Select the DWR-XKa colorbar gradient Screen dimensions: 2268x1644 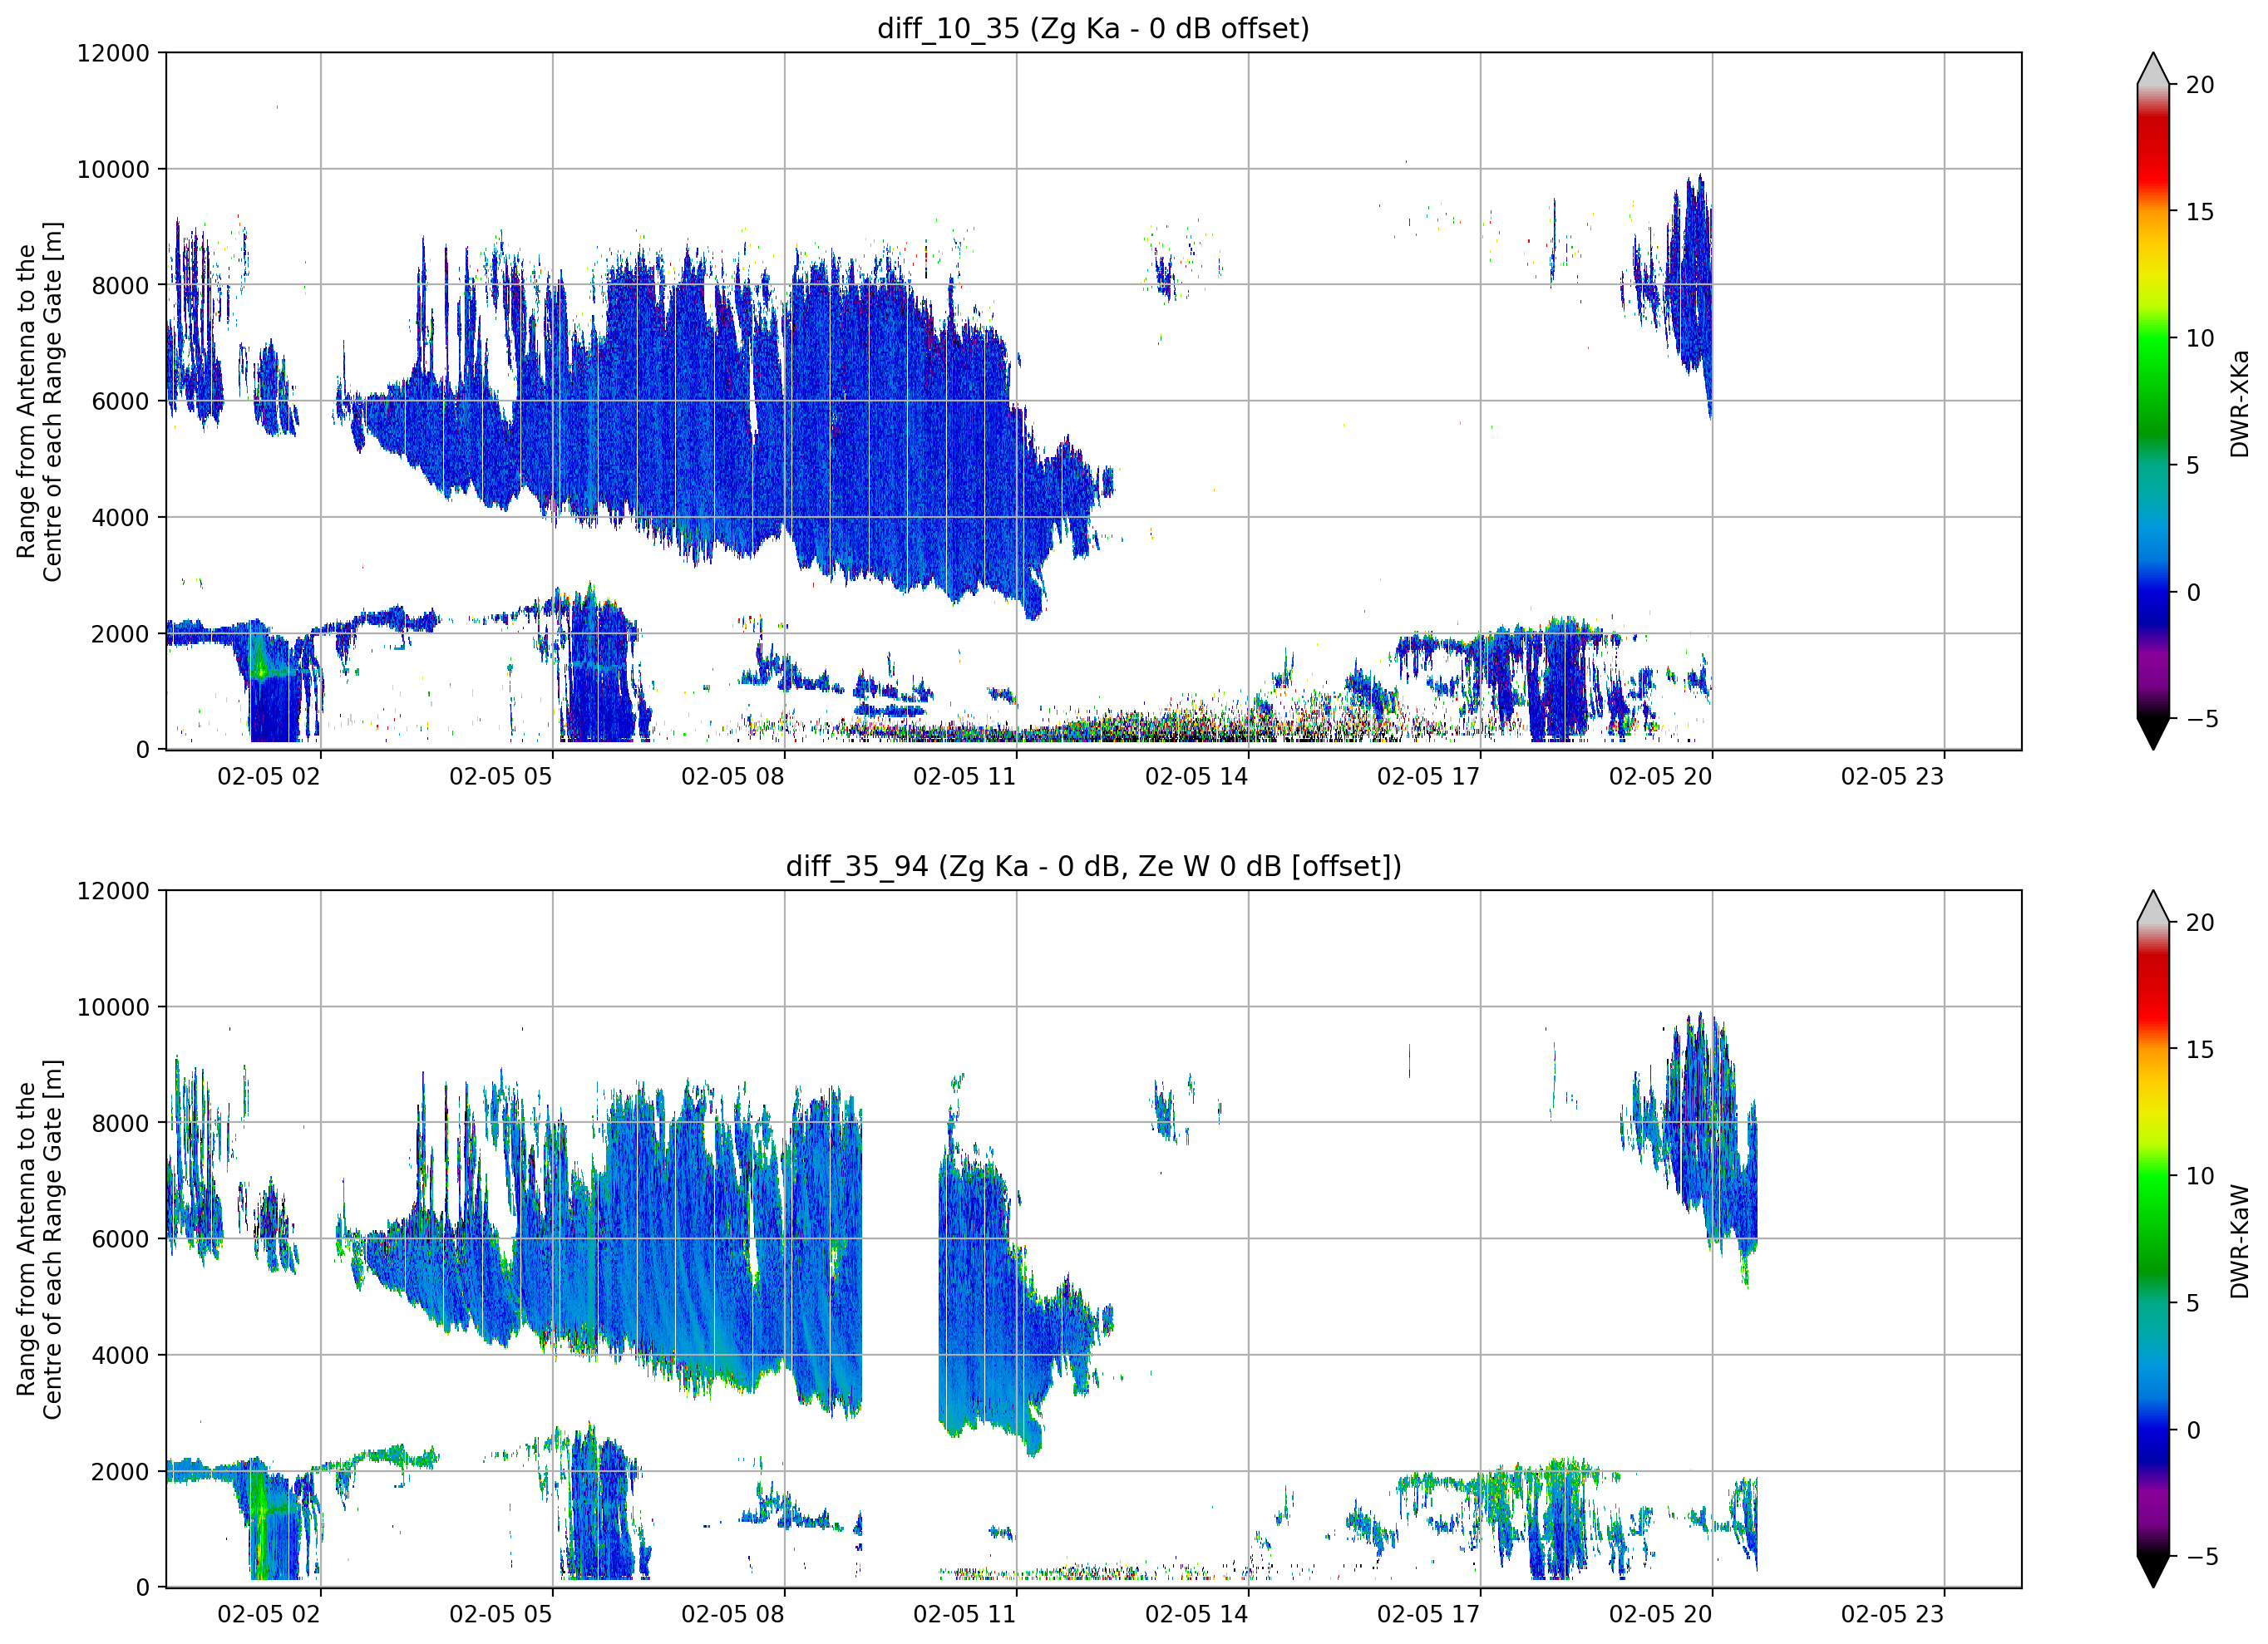pos(2153,402)
